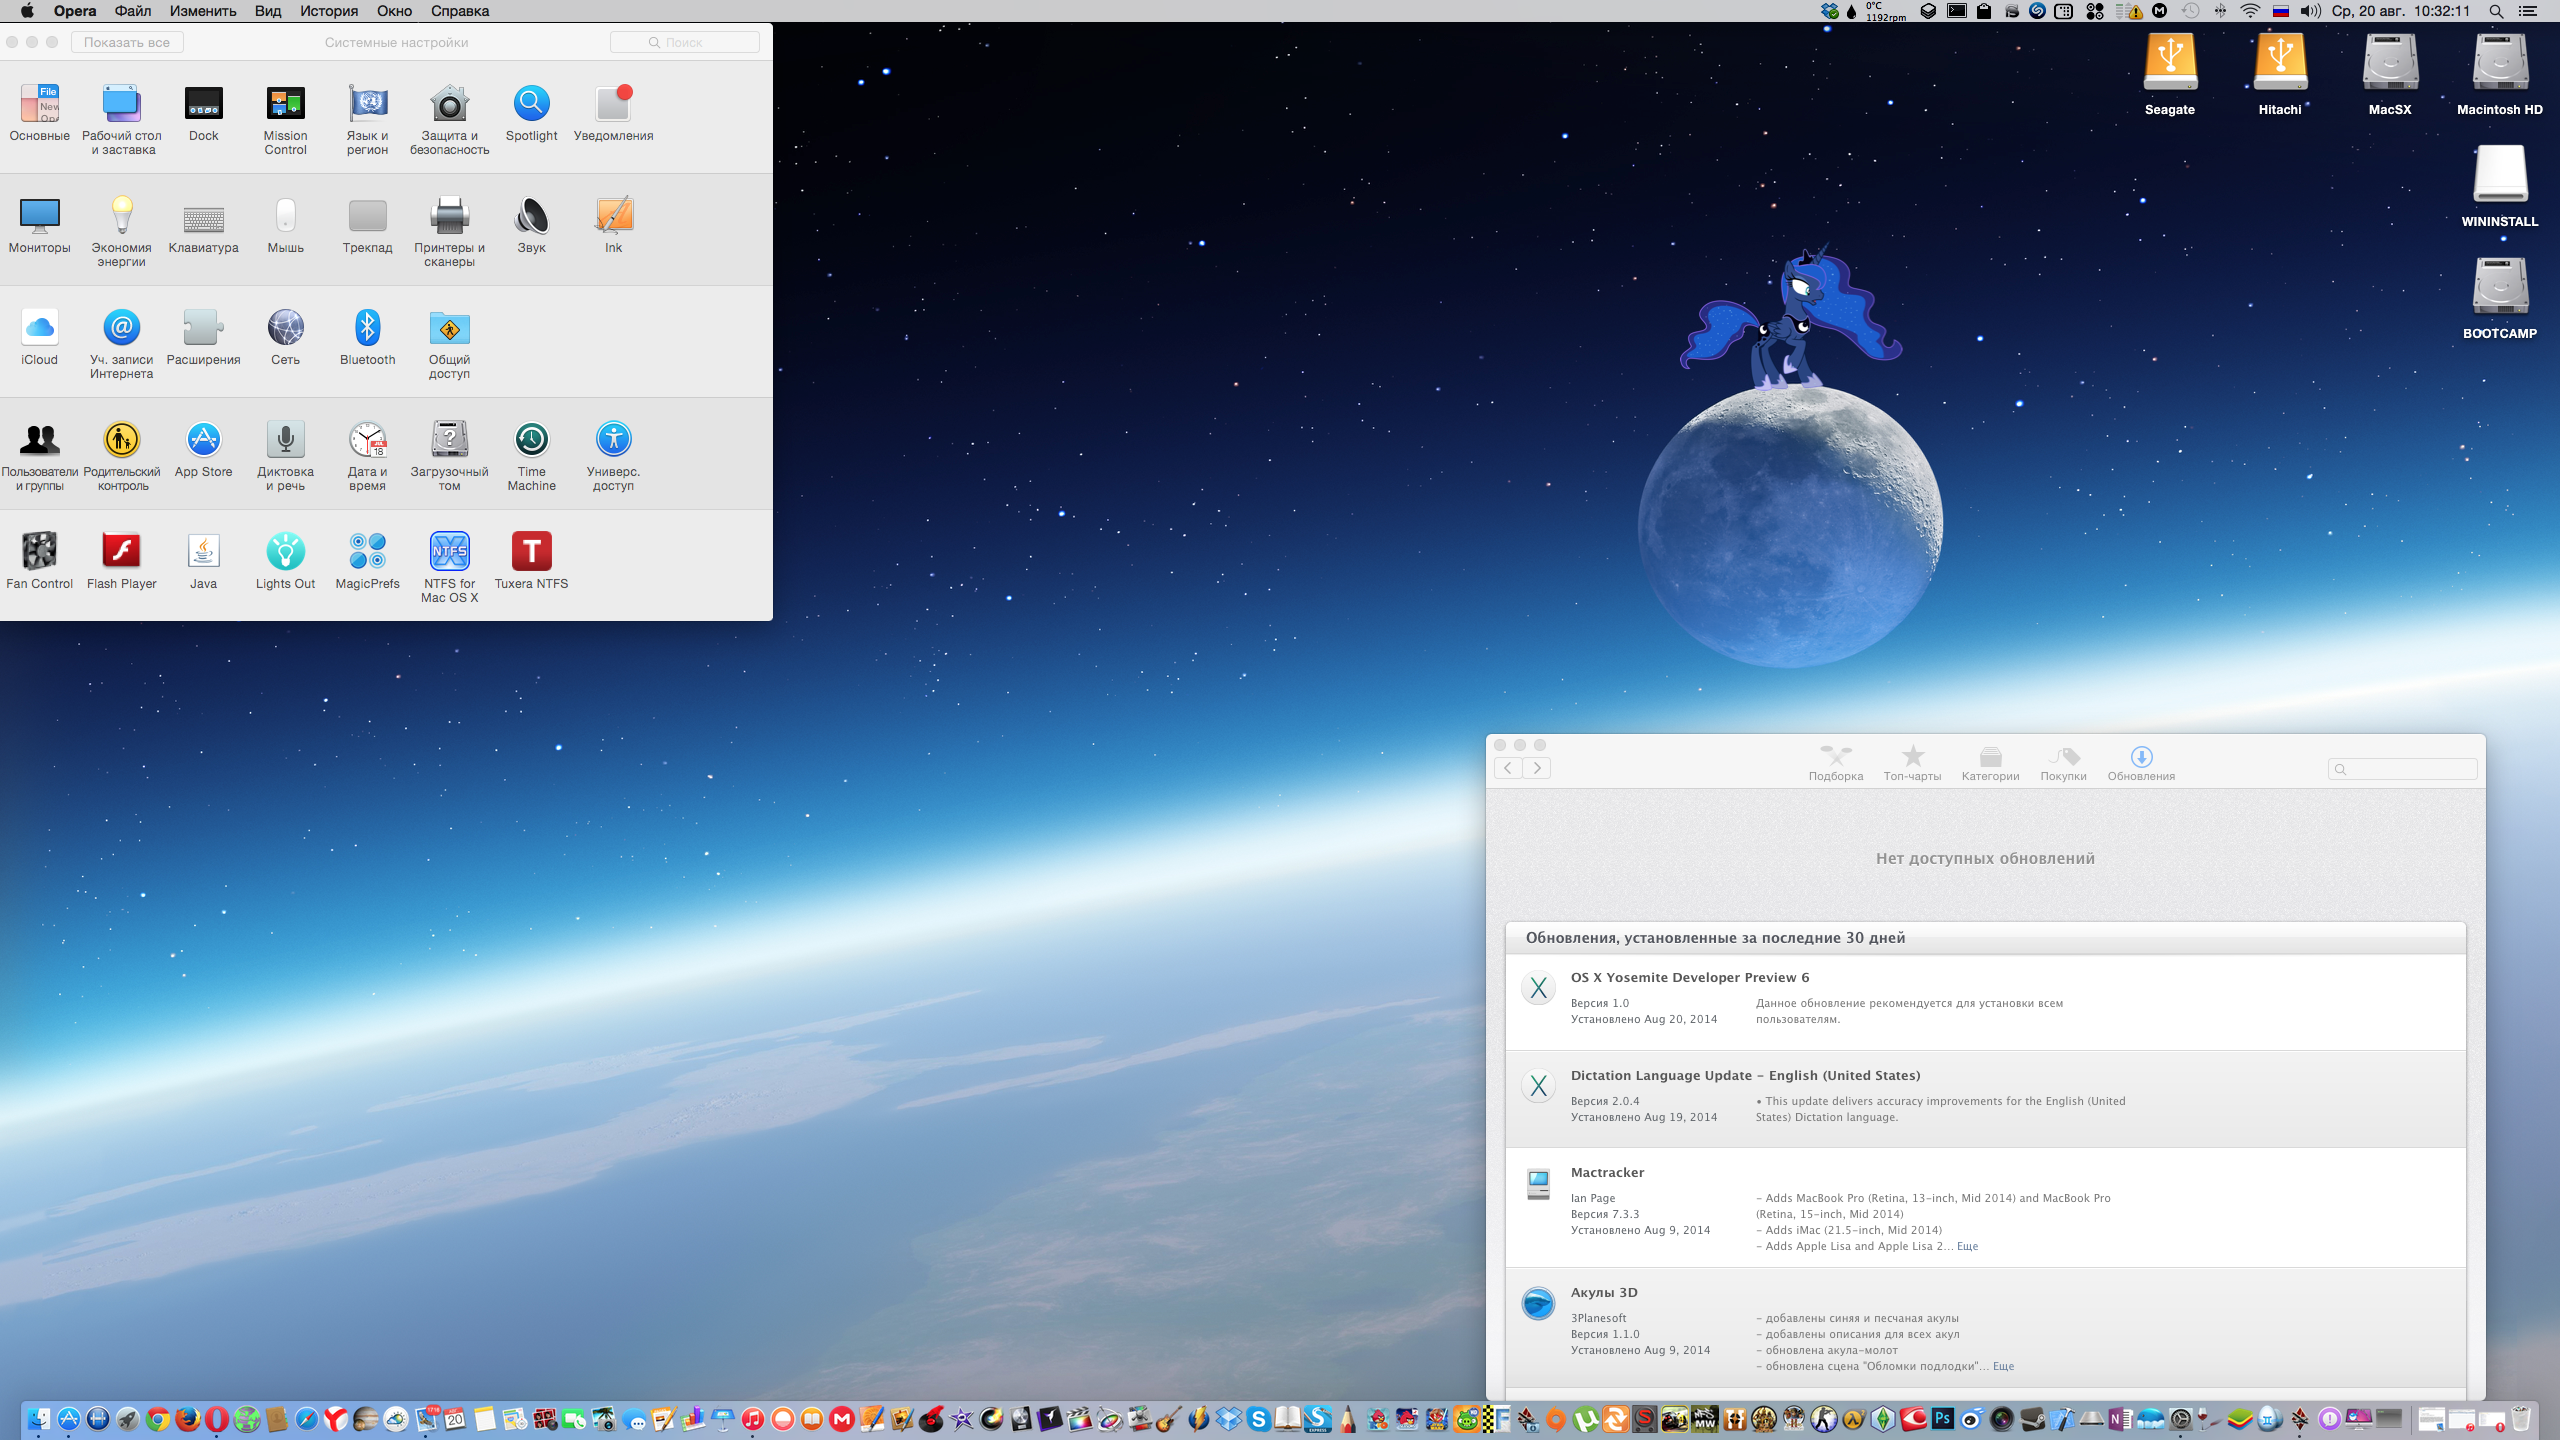Click the App Store search field

2403,768
